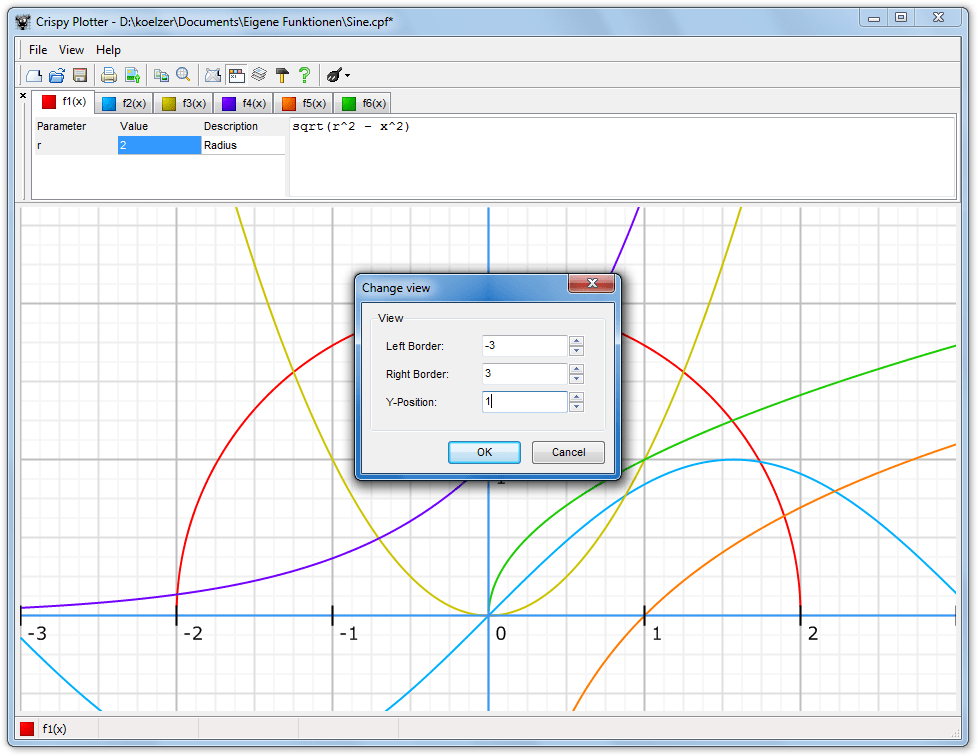Toggle the coordinate cross toolbar icon
The image size is (978, 756).
[x=213, y=75]
